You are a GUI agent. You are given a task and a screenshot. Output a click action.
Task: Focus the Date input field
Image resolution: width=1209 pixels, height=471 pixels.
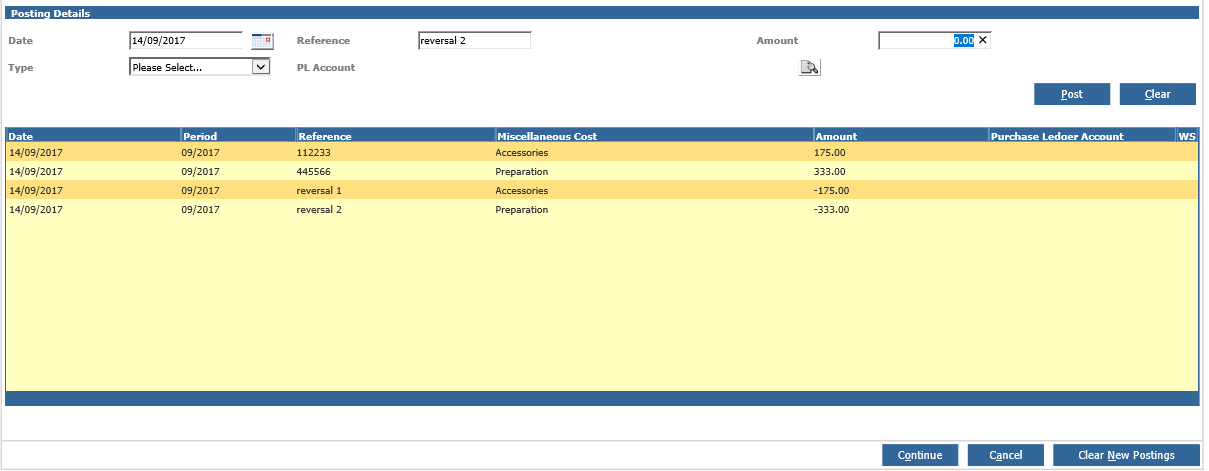tap(186, 41)
